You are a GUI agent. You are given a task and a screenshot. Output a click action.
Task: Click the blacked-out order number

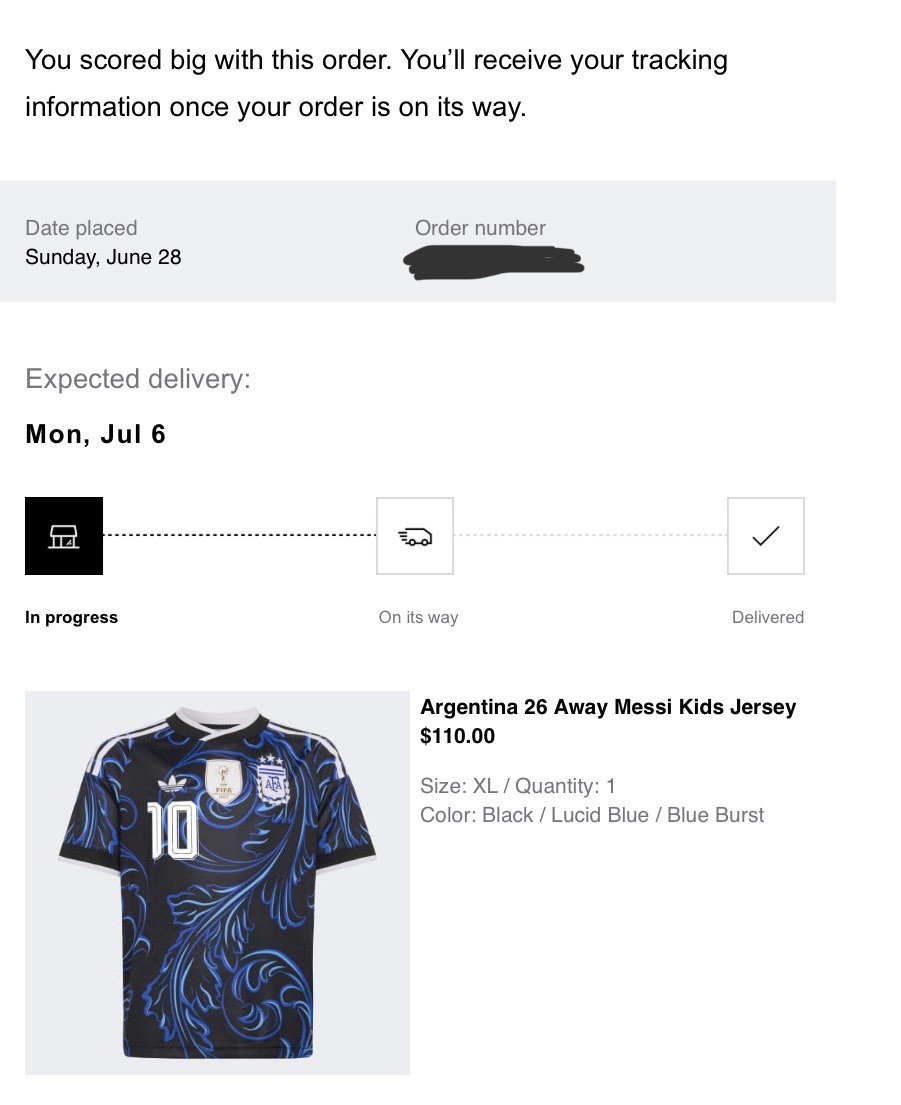click(494, 263)
